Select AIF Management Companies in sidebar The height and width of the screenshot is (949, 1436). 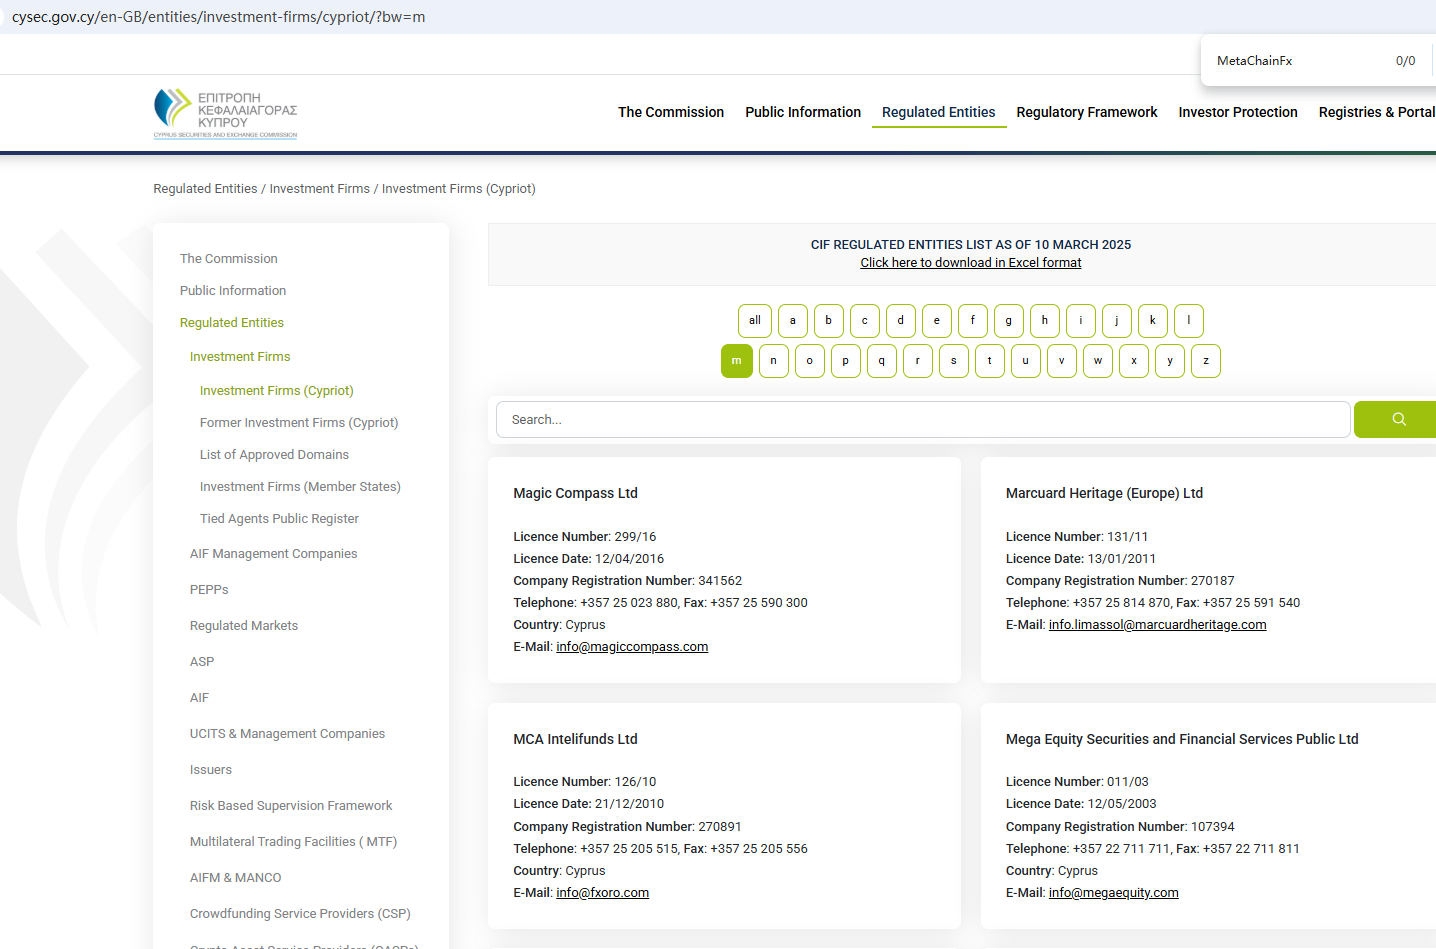(273, 554)
